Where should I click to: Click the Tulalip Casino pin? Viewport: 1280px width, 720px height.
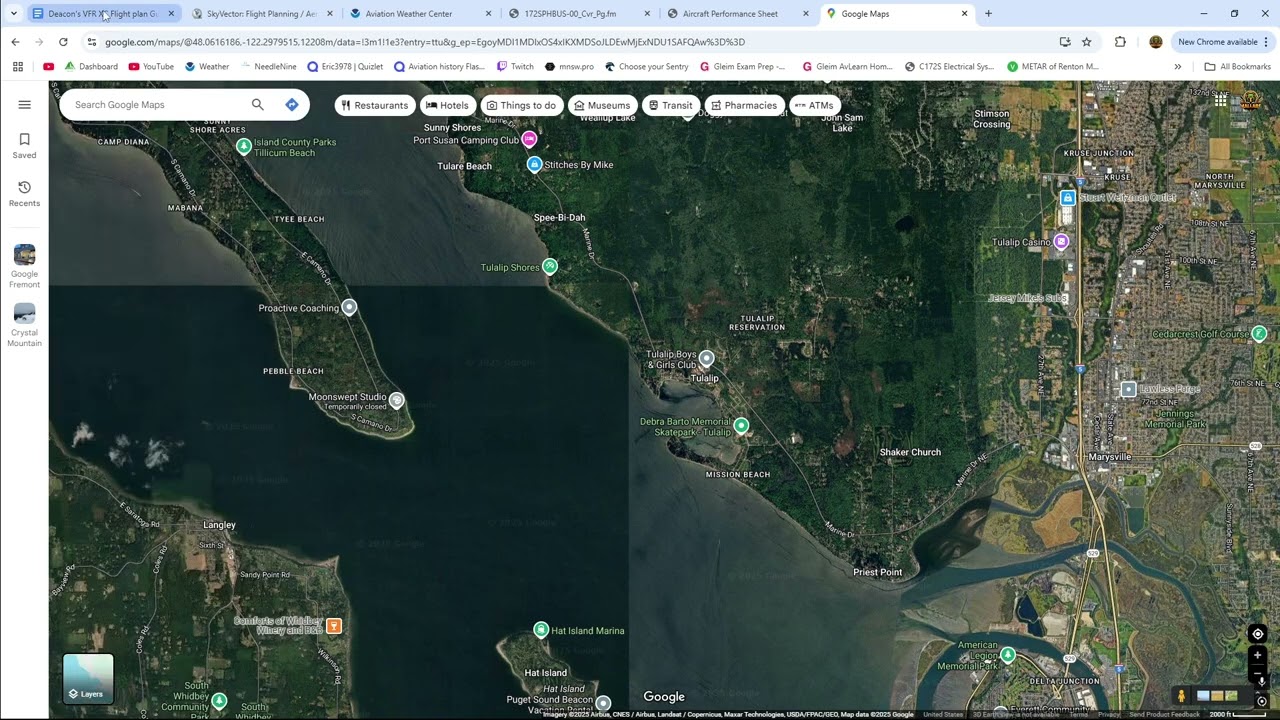1062,241
